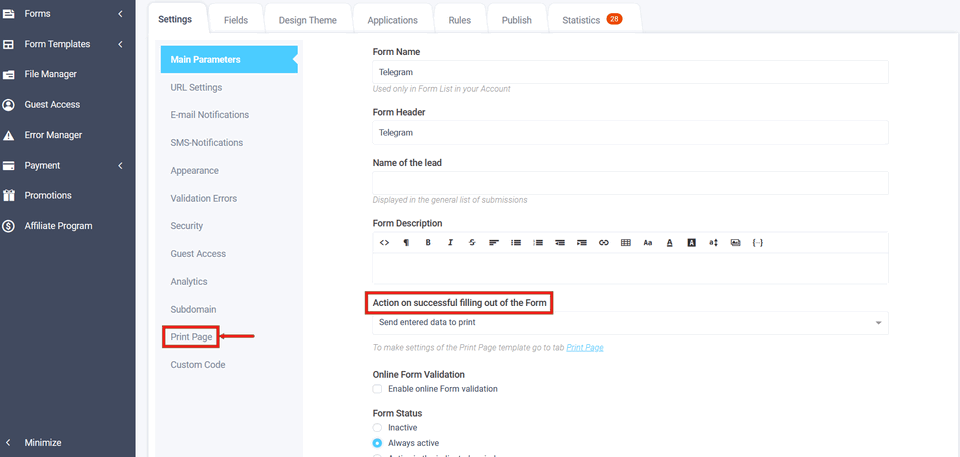960x457 pixels.
Task: Open the action on successful filling dropdown
Action: tap(630, 323)
